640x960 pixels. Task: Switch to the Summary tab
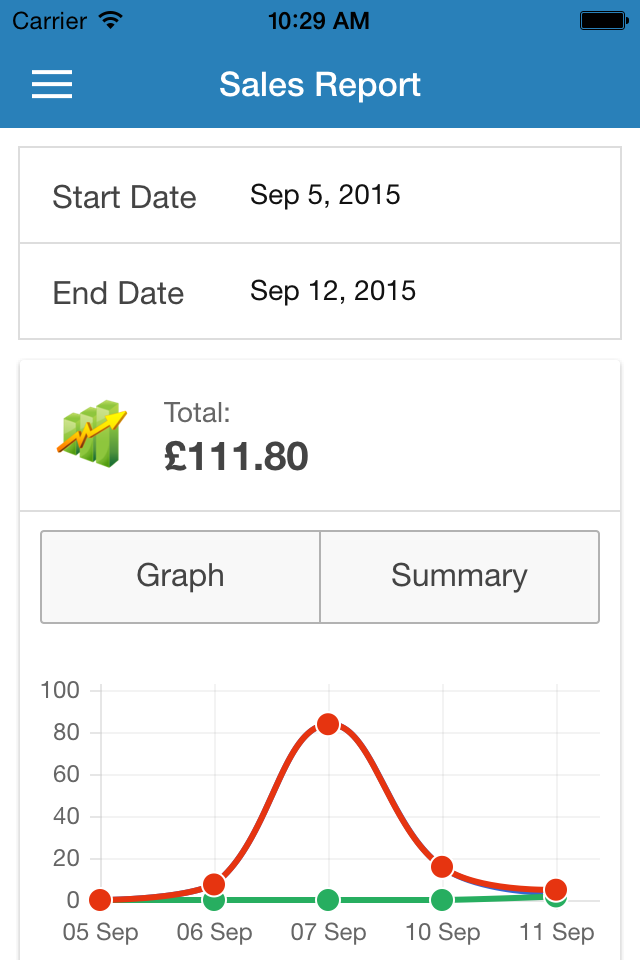coord(459,576)
